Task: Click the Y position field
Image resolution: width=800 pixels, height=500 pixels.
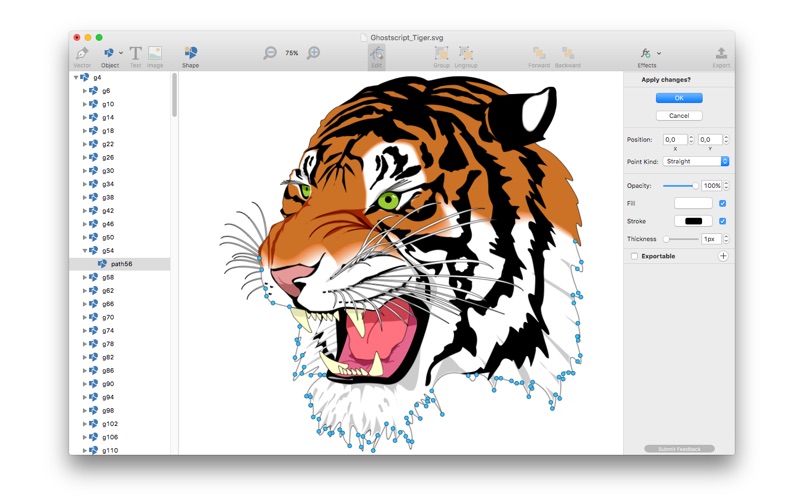Action: pyautogui.click(x=710, y=139)
